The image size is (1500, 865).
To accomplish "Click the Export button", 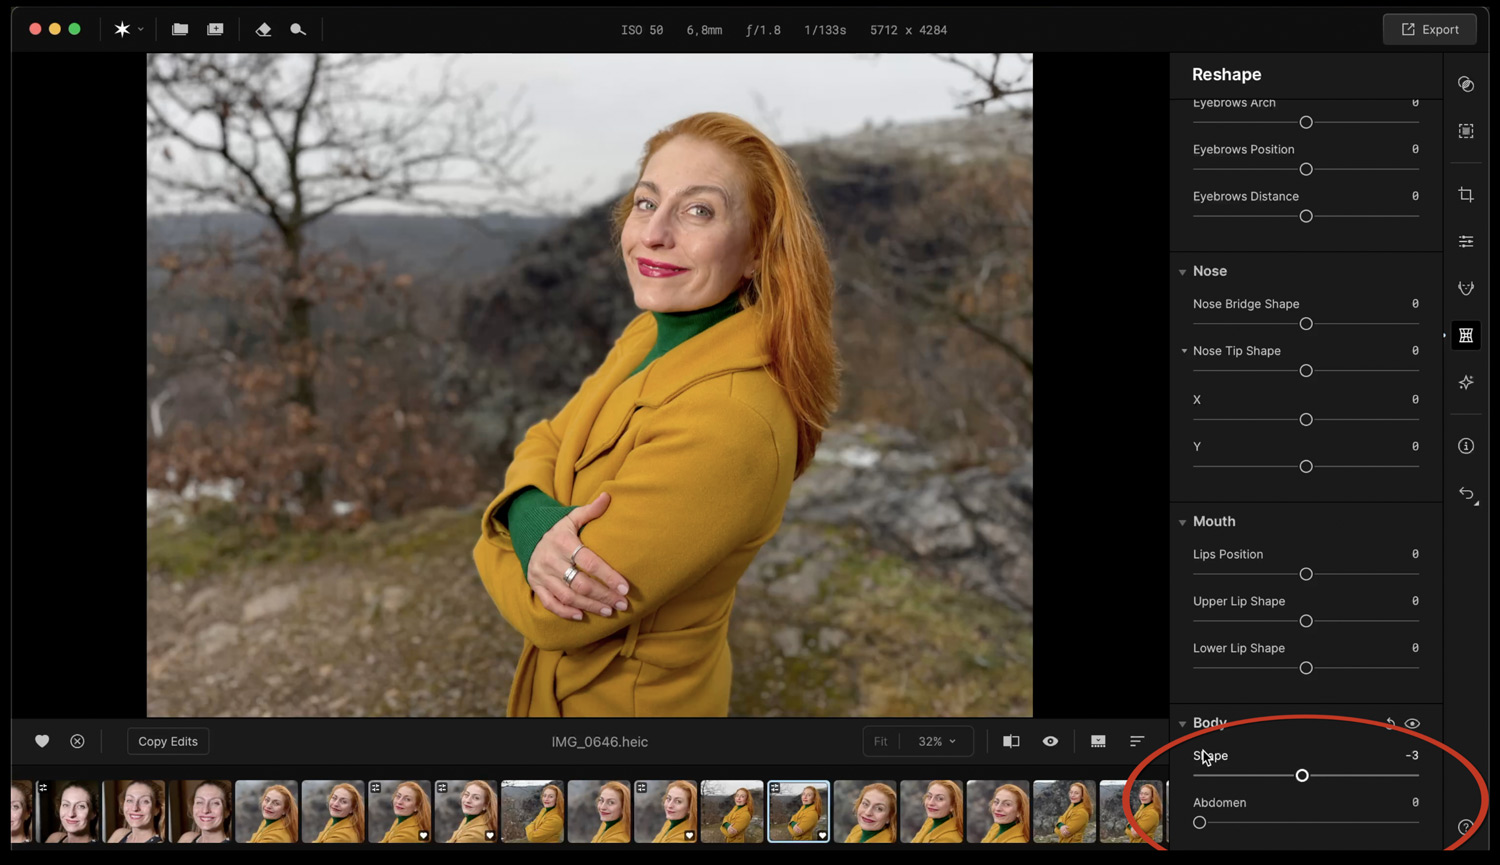I will (1429, 30).
